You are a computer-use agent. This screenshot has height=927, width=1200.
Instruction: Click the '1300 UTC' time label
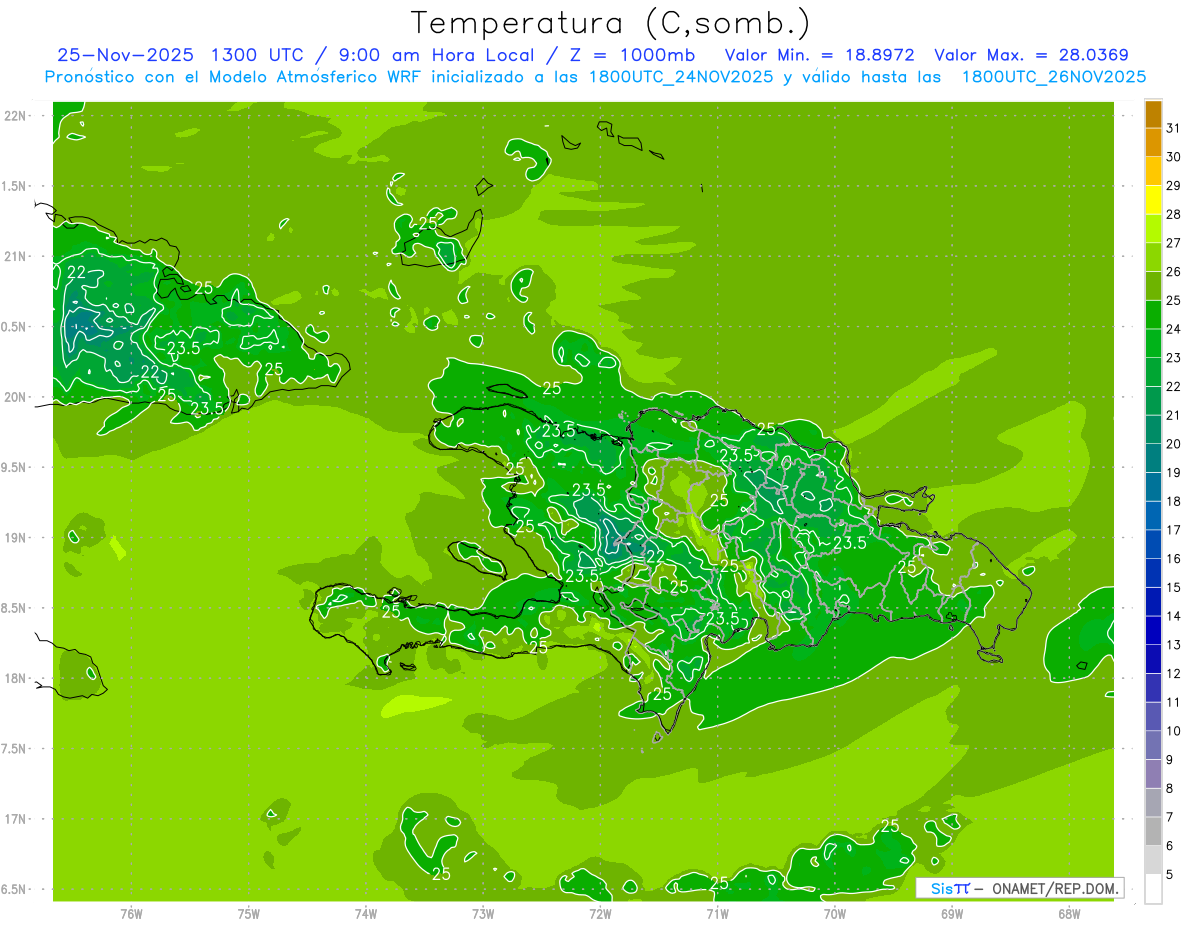click(x=259, y=55)
